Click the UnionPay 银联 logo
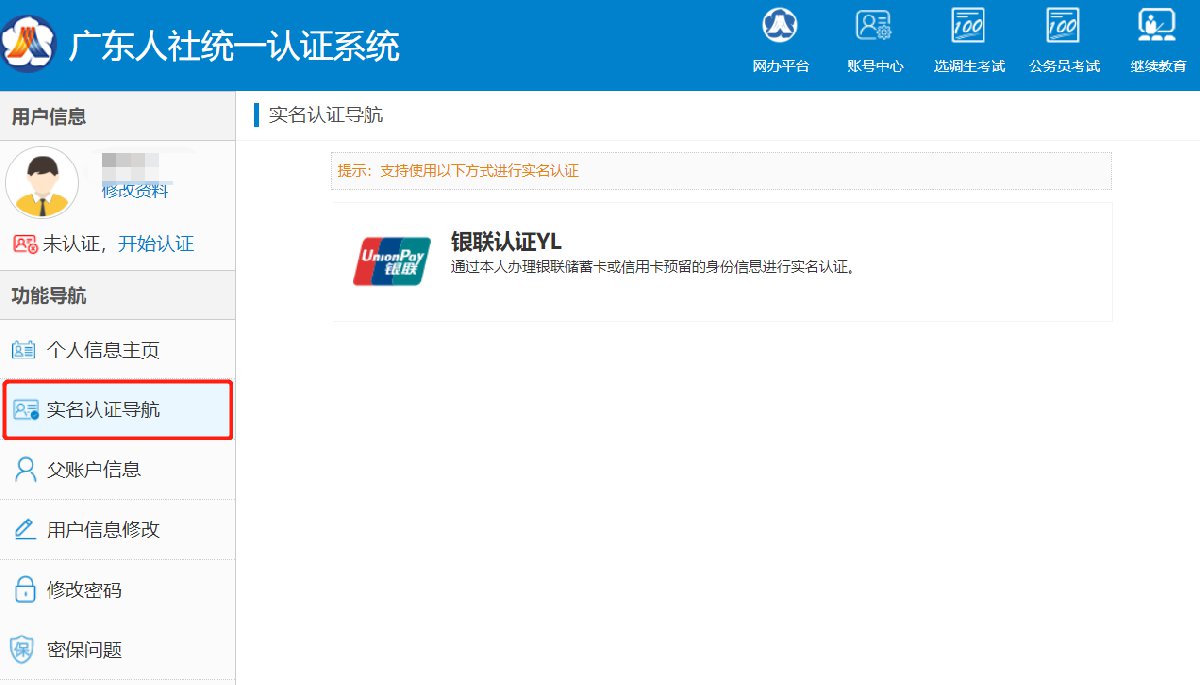The width and height of the screenshot is (1200, 685). click(391, 261)
